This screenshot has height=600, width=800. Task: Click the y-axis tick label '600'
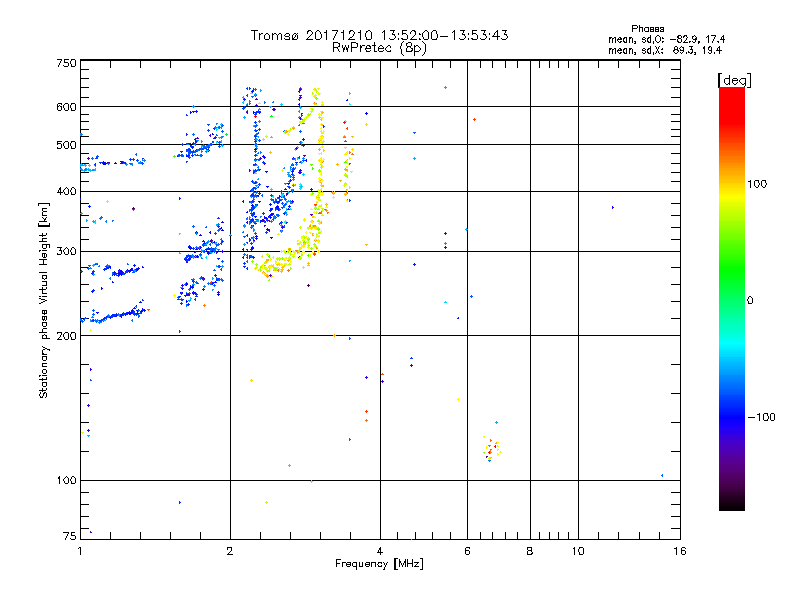[66, 107]
